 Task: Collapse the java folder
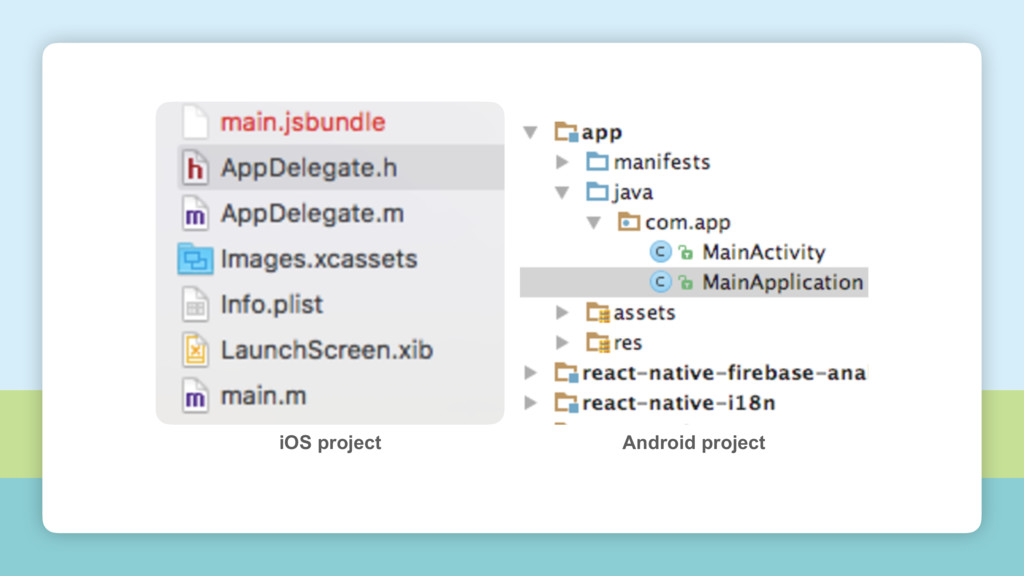(x=562, y=193)
